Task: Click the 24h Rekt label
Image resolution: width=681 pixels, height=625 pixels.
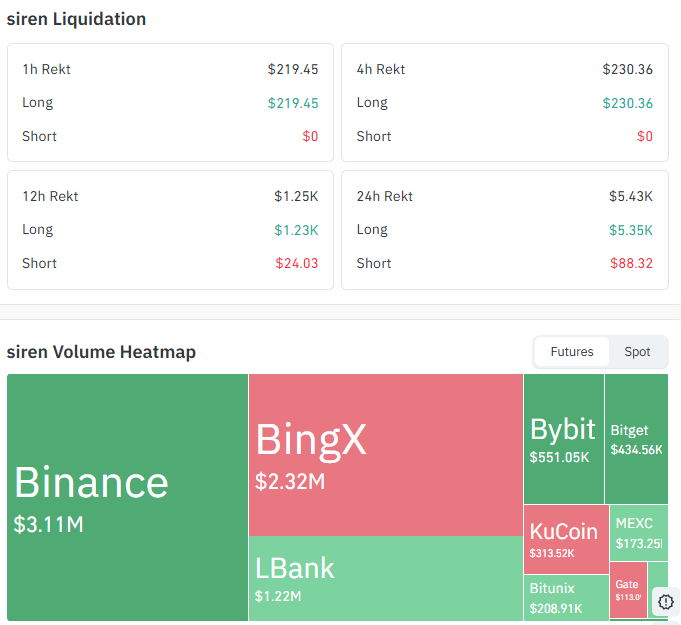Action: click(x=385, y=196)
